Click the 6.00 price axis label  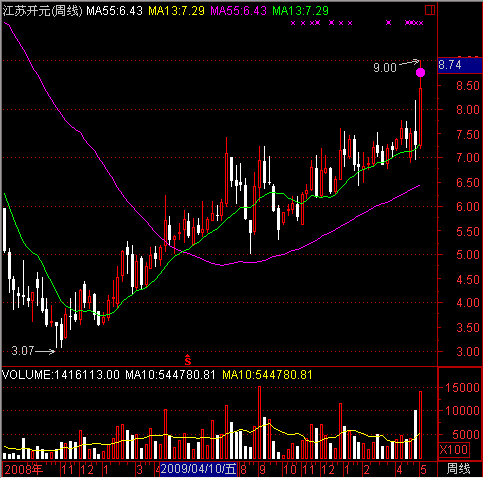[x=468, y=206]
